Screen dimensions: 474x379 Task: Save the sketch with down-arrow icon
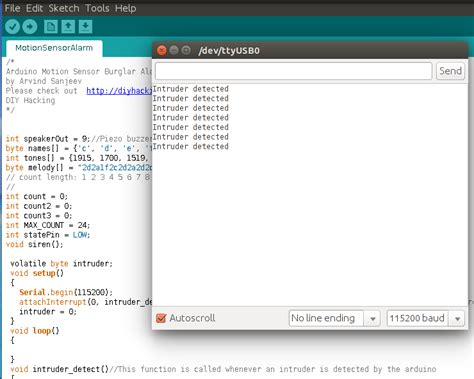tap(85, 27)
